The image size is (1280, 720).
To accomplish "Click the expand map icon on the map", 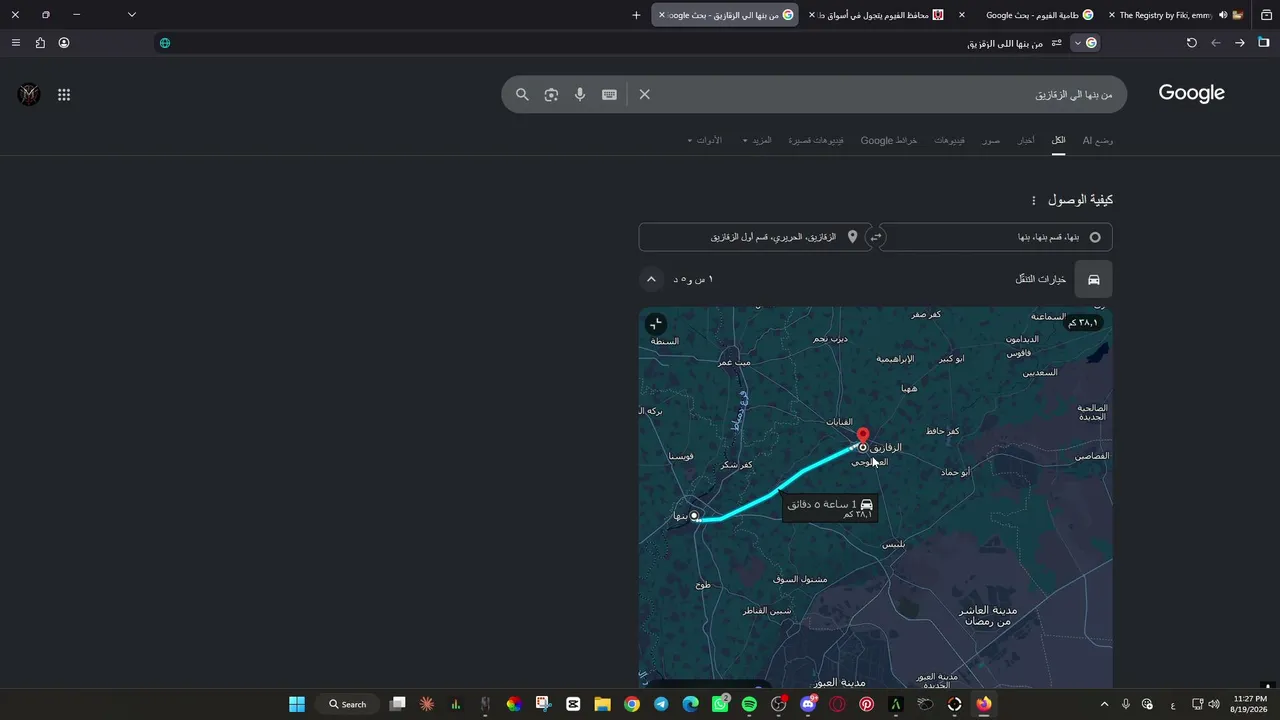I will pos(655,324).
